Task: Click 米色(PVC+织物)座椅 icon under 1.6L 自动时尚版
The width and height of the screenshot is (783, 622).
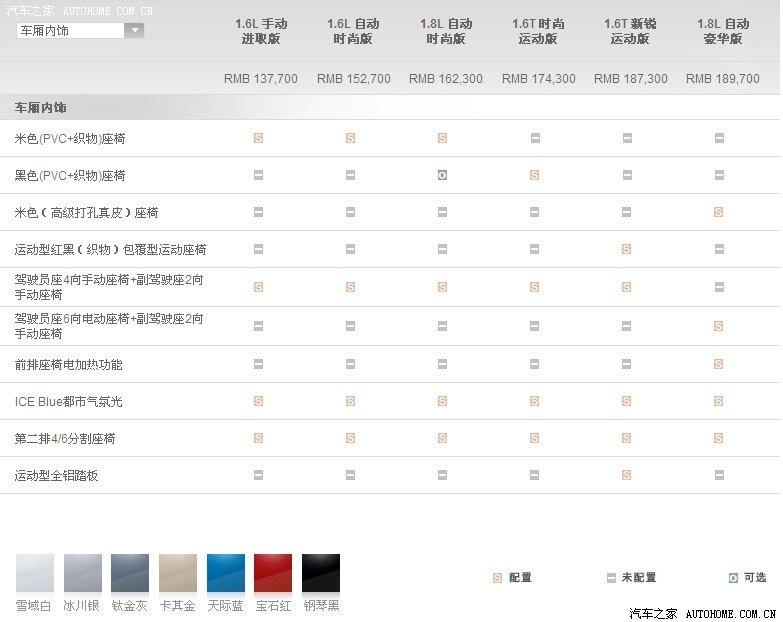Action: click(x=351, y=138)
